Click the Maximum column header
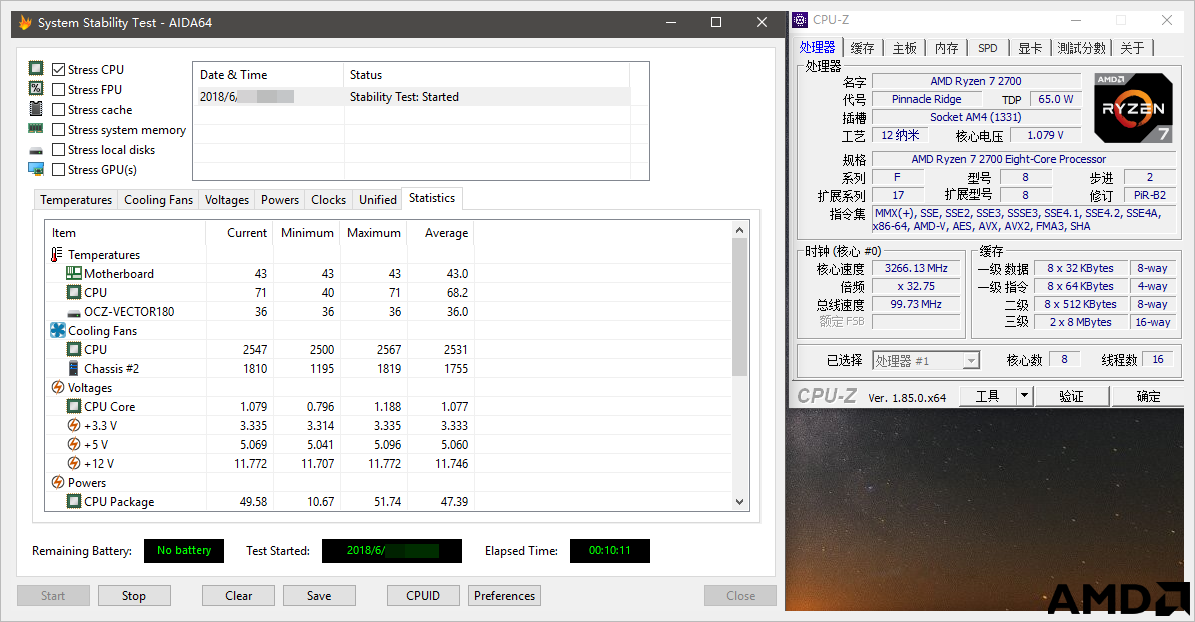 pos(373,232)
